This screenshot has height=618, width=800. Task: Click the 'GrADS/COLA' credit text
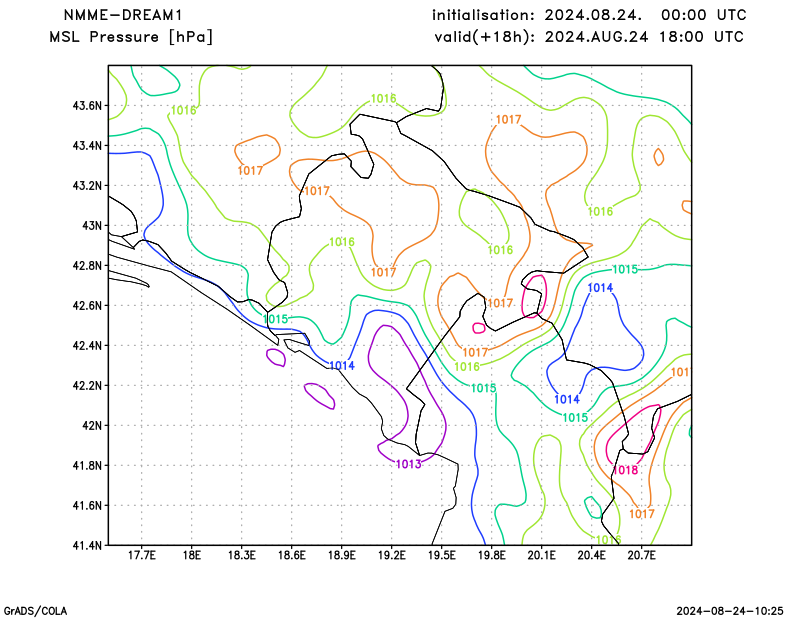point(35,611)
